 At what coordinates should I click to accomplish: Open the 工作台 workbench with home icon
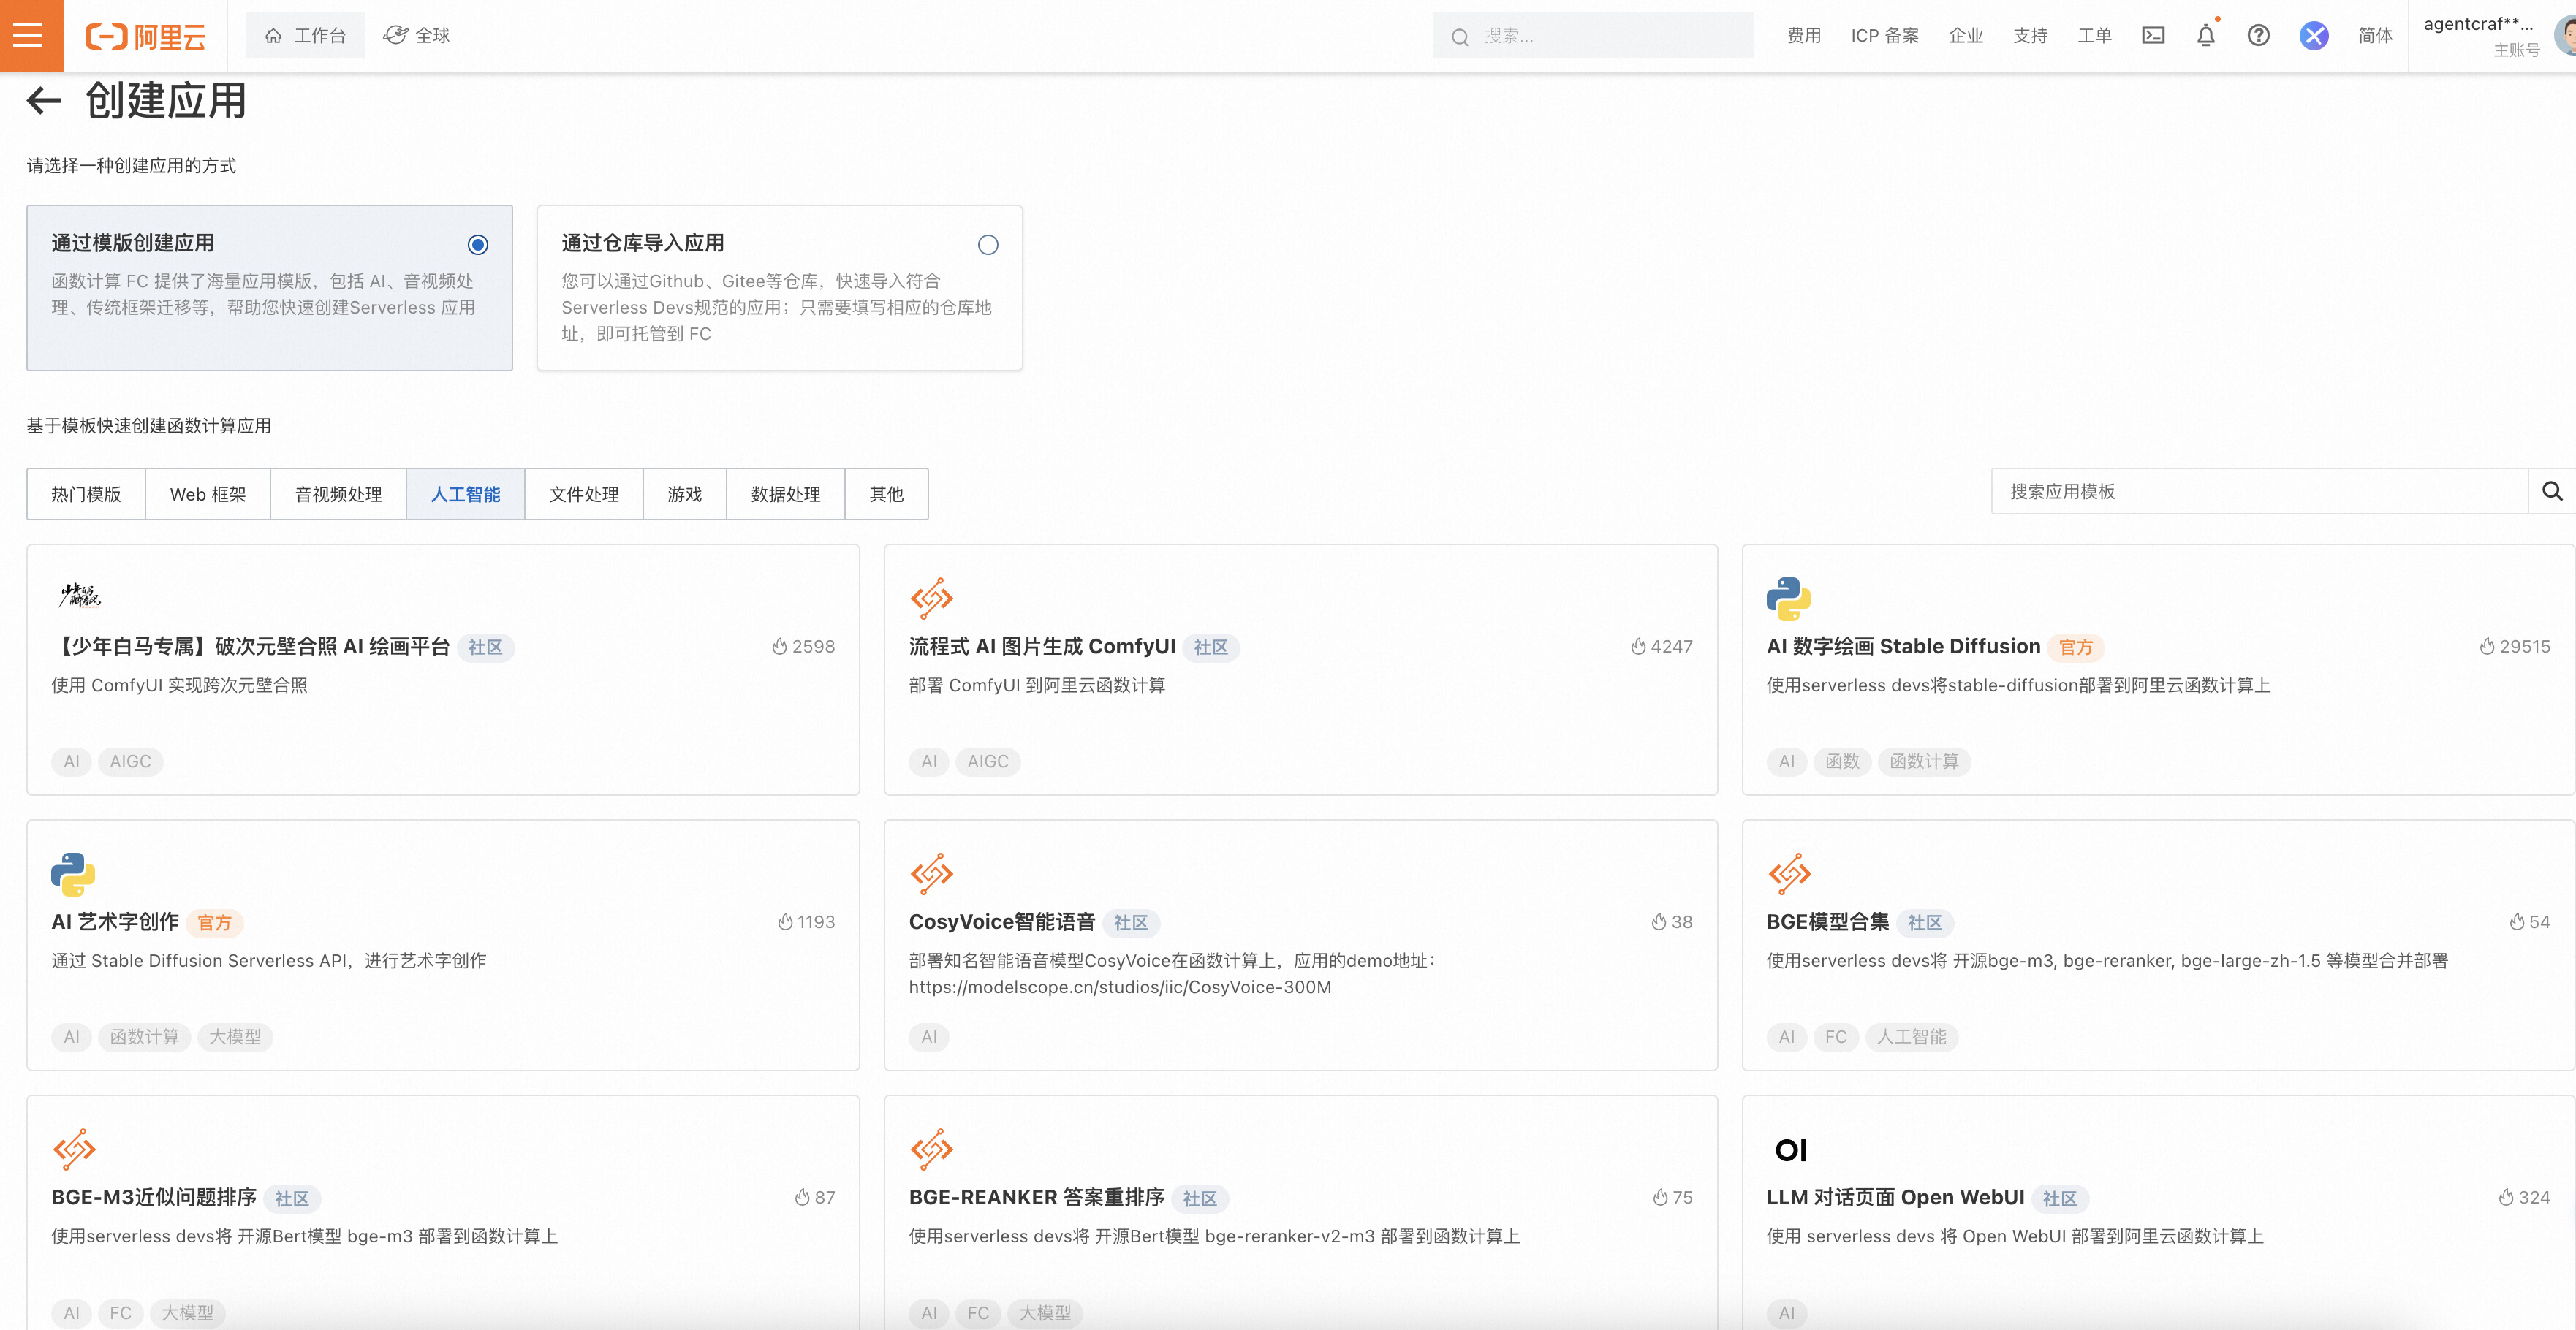[x=305, y=35]
